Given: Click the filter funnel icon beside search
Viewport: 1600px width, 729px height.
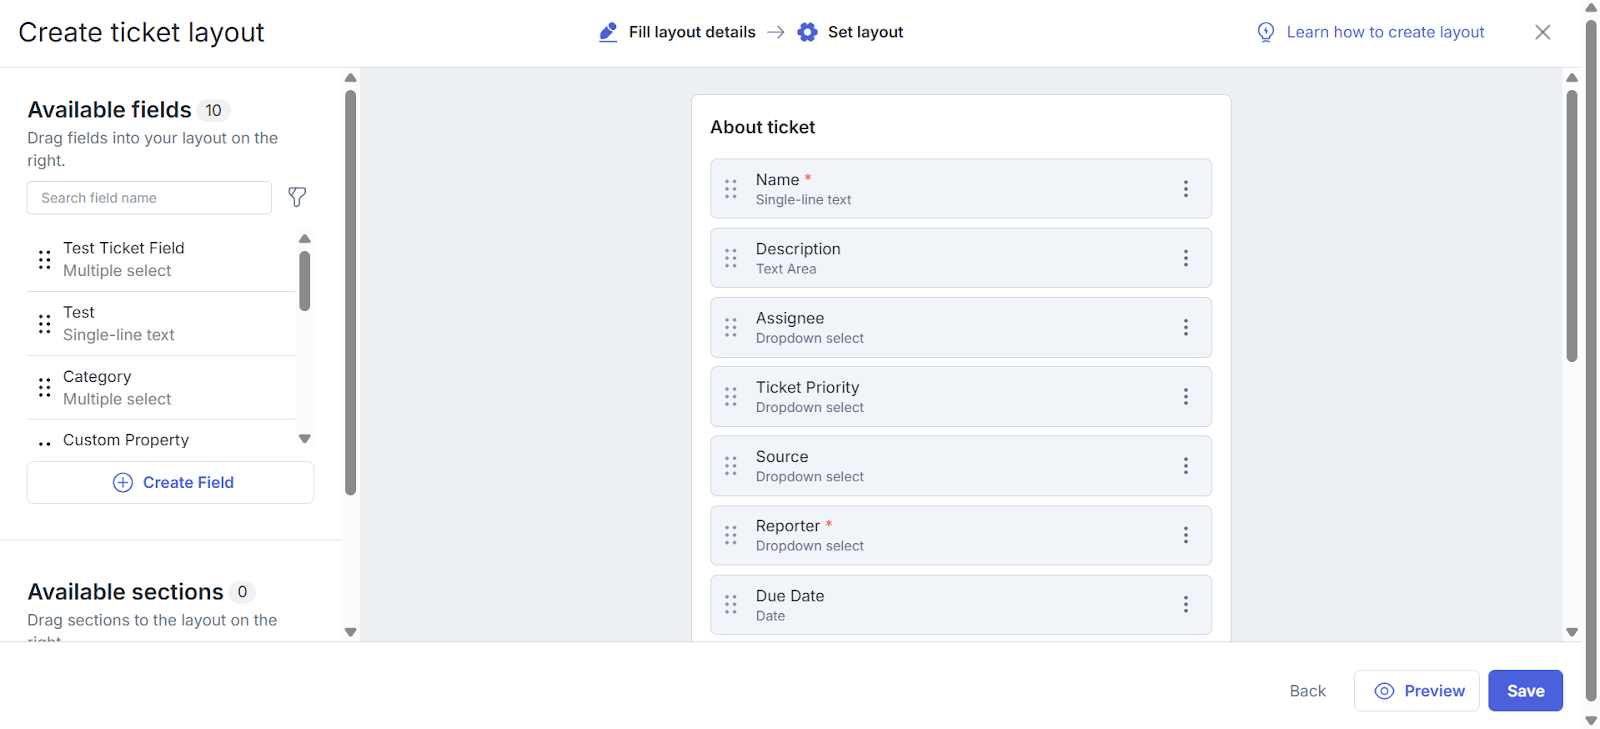Looking at the screenshot, I should click(x=297, y=197).
